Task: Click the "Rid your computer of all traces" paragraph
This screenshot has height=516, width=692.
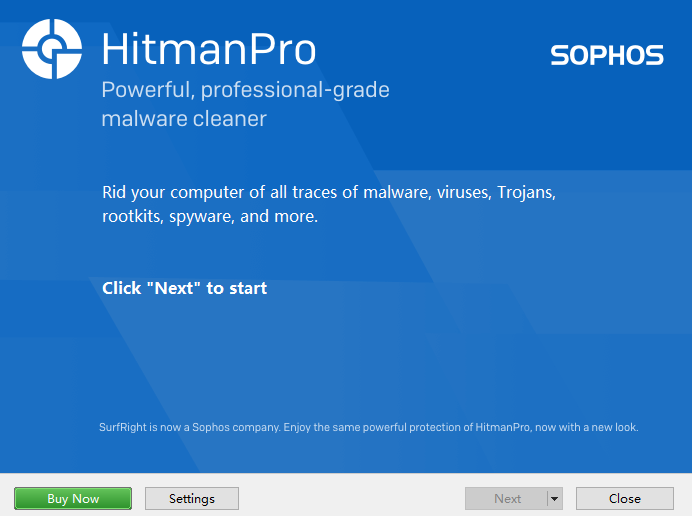Action: [329, 204]
